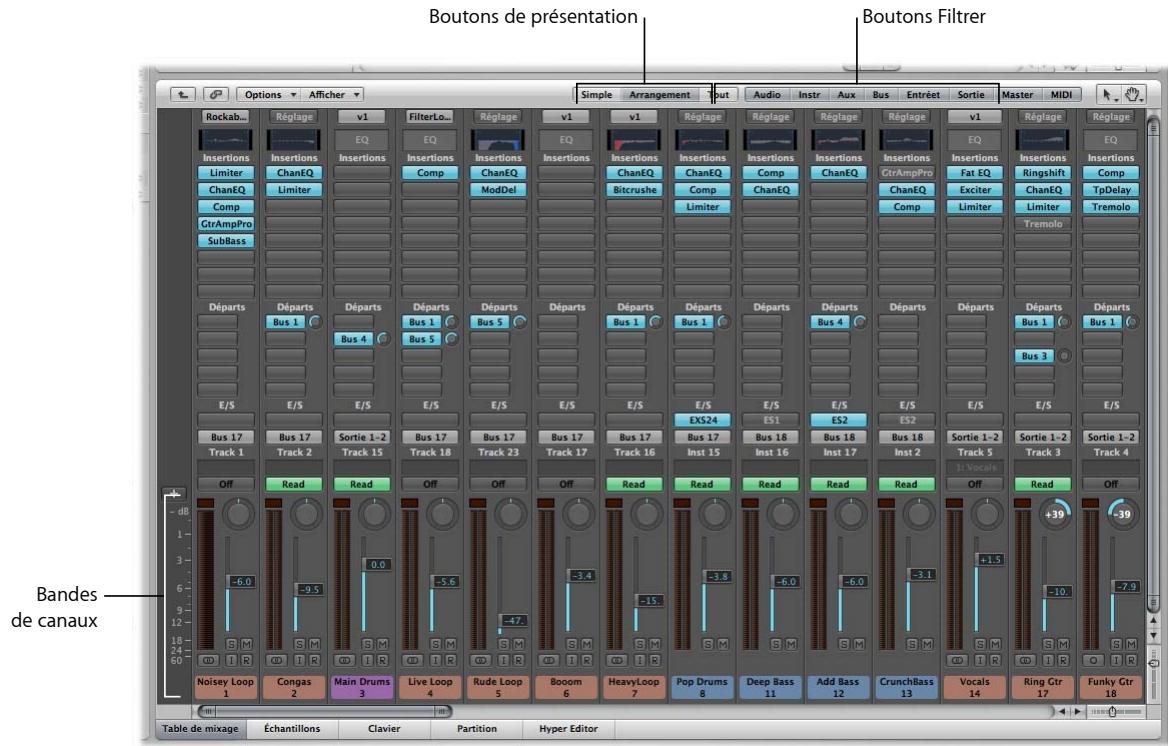Mute the Noisey Loop channel
Image resolution: width=1173 pixels, height=746 pixels.
[x=246, y=644]
